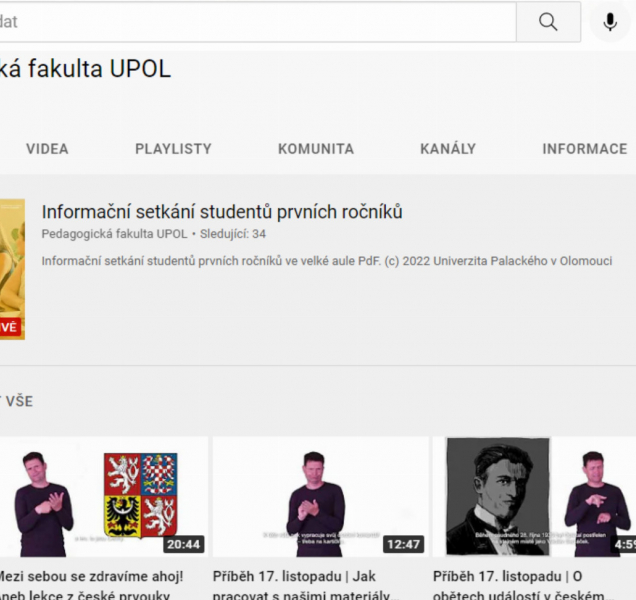Viewport: 636px width, 600px height.
Task: Play the video with Czech coat of arms thumbnail
Action: (104, 496)
